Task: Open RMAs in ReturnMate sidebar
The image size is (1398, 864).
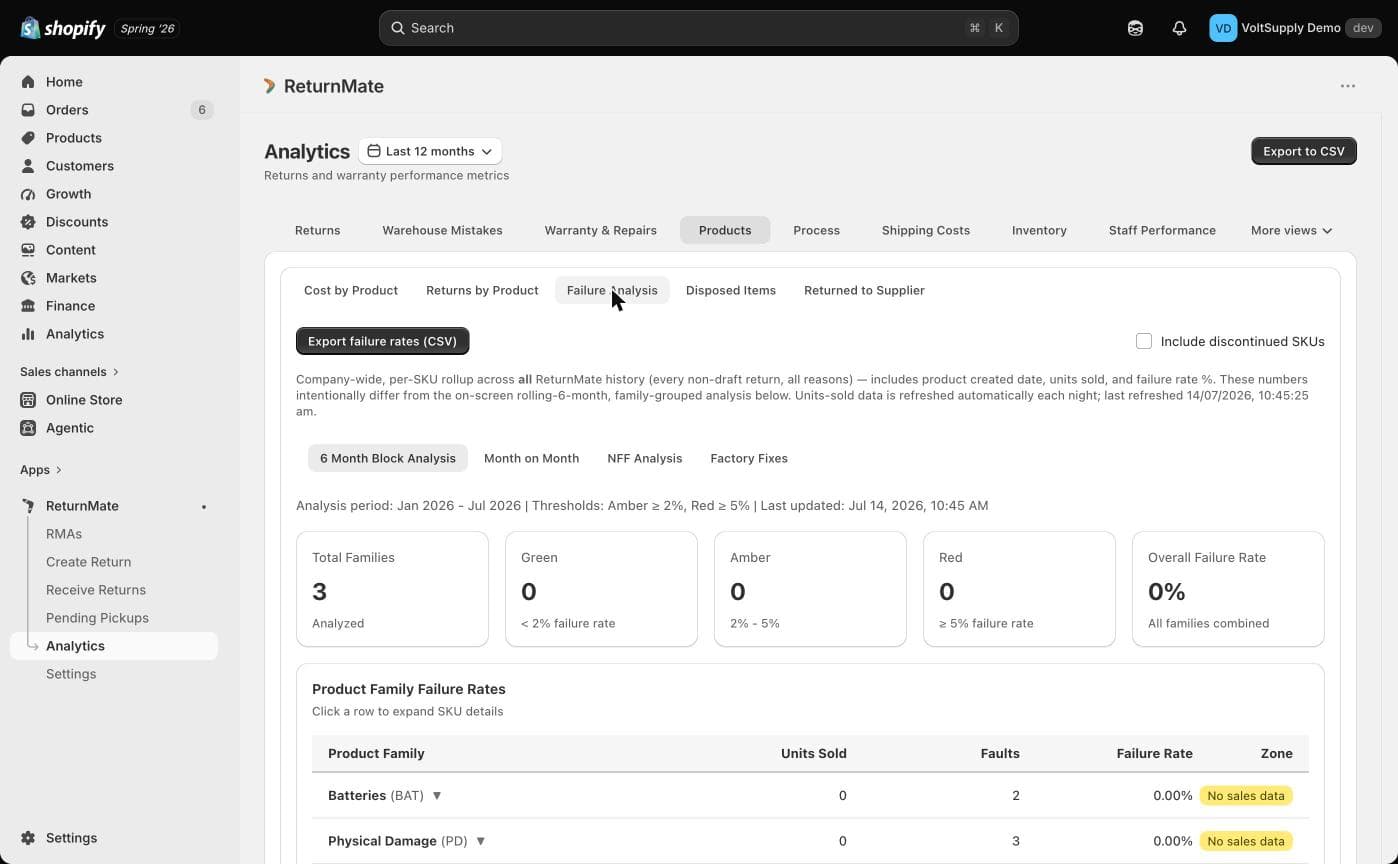Action: click(64, 534)
